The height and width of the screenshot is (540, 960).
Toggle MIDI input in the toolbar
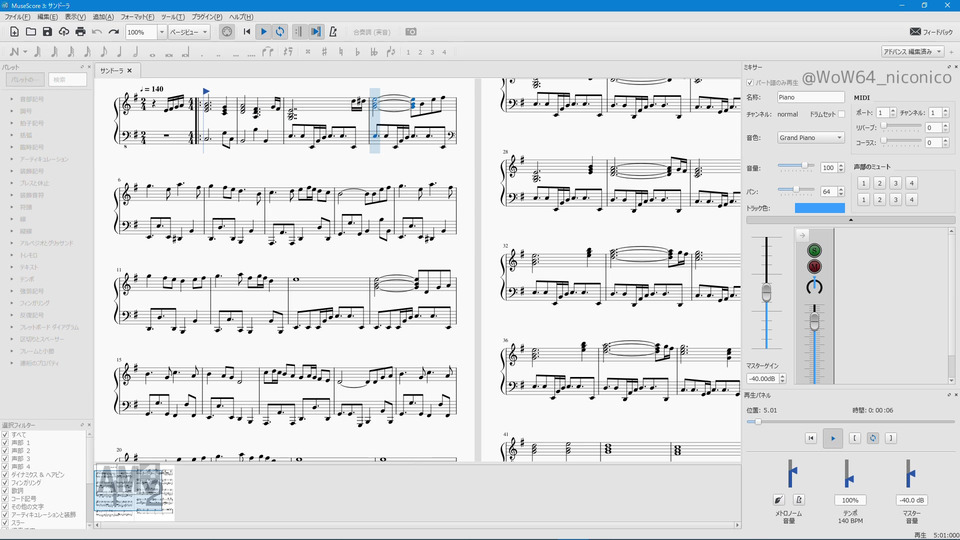click(227, 32)
